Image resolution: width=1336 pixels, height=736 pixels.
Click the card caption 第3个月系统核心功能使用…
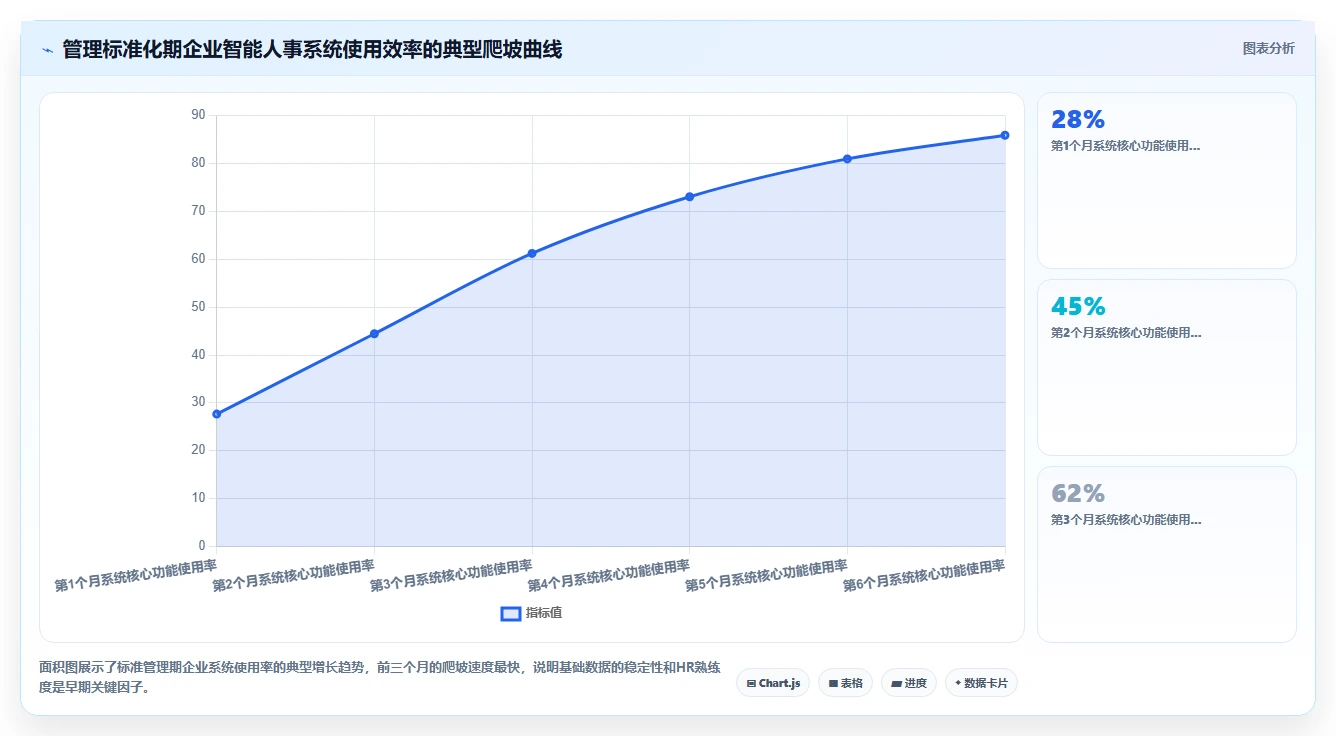click(x=1125, y=520)
